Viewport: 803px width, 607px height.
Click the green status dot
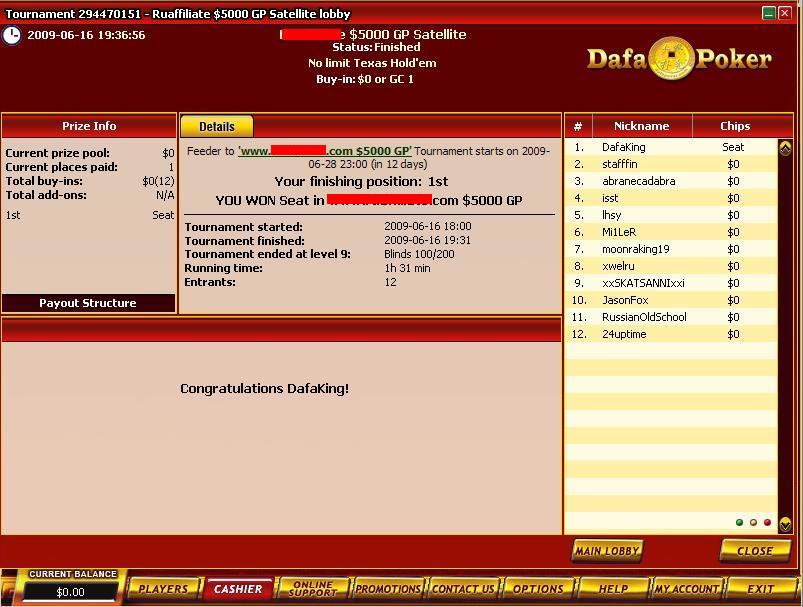[x=739, y=522]
